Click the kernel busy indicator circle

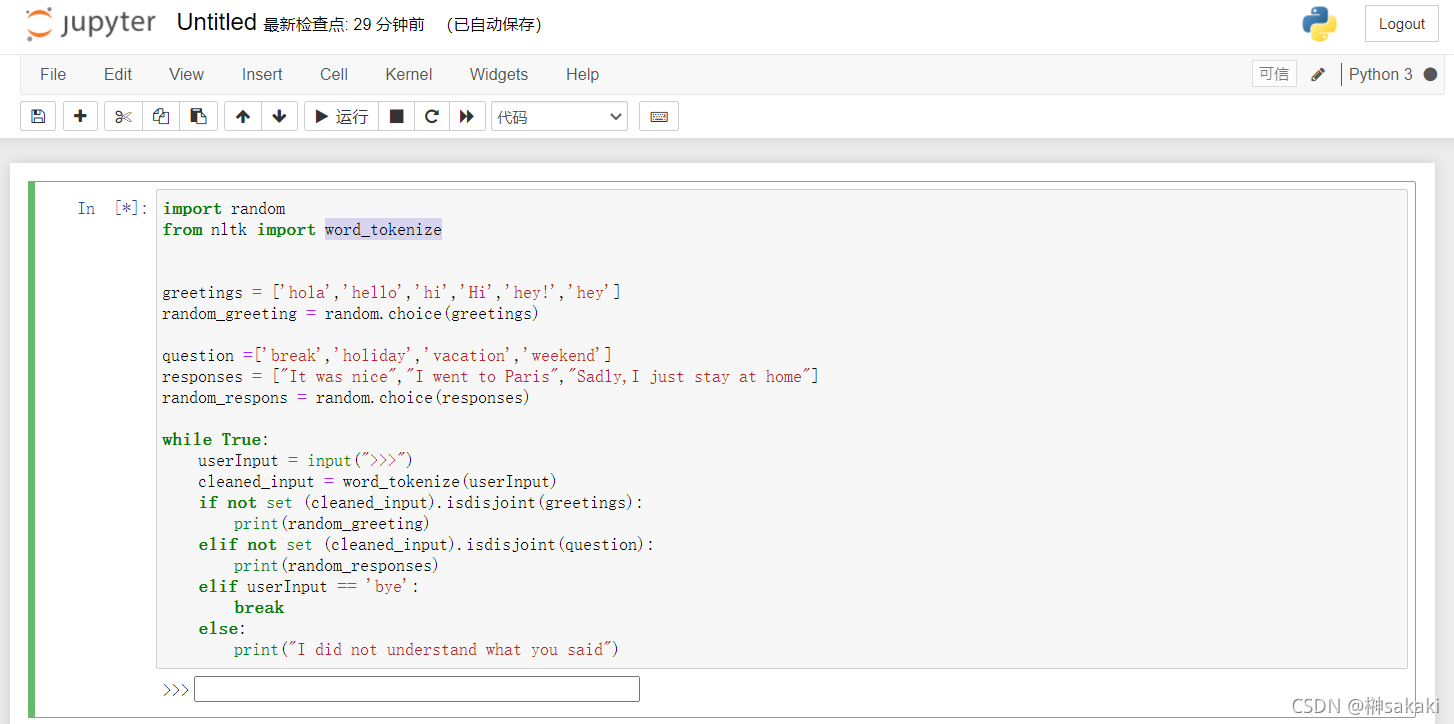[x=1430, y=74]
